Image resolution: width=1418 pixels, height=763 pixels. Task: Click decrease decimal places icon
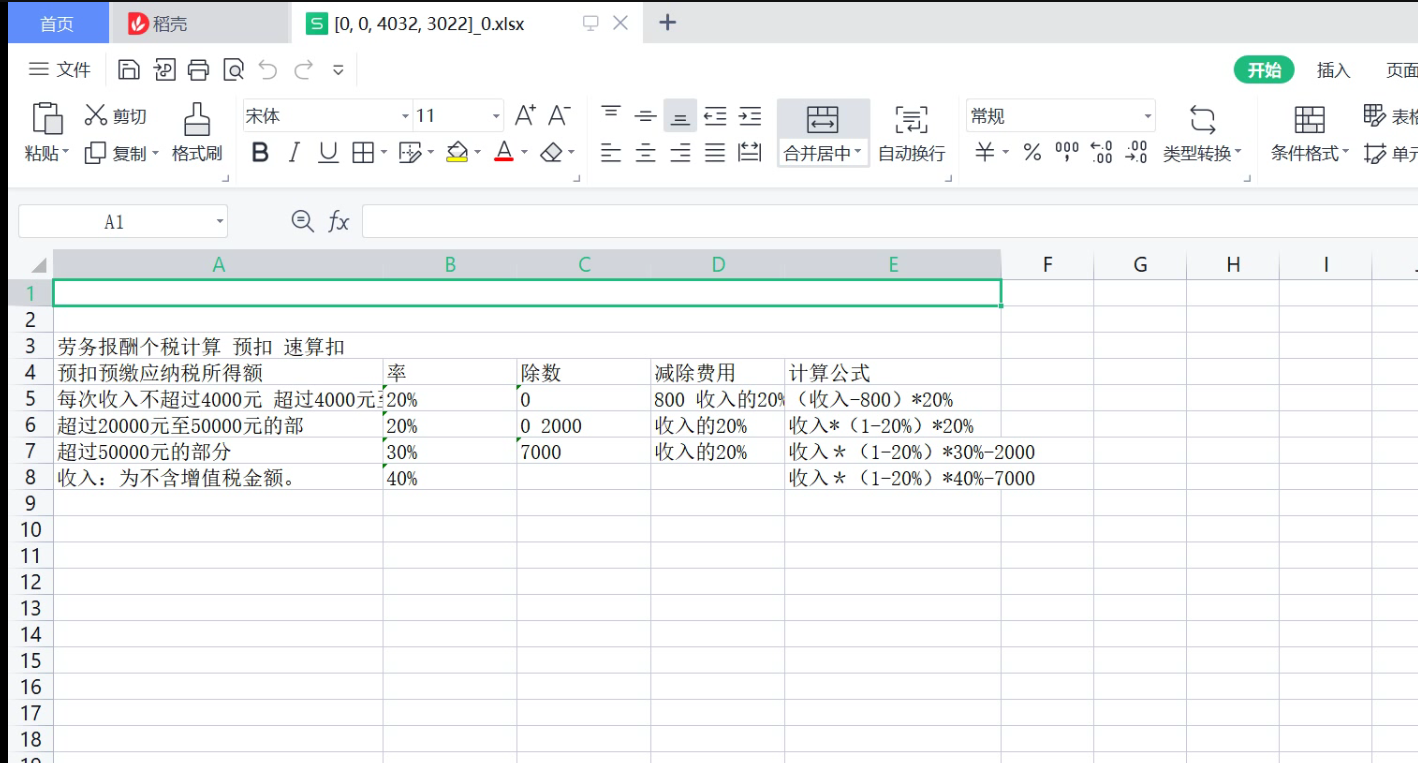(x=1136, y=152)
